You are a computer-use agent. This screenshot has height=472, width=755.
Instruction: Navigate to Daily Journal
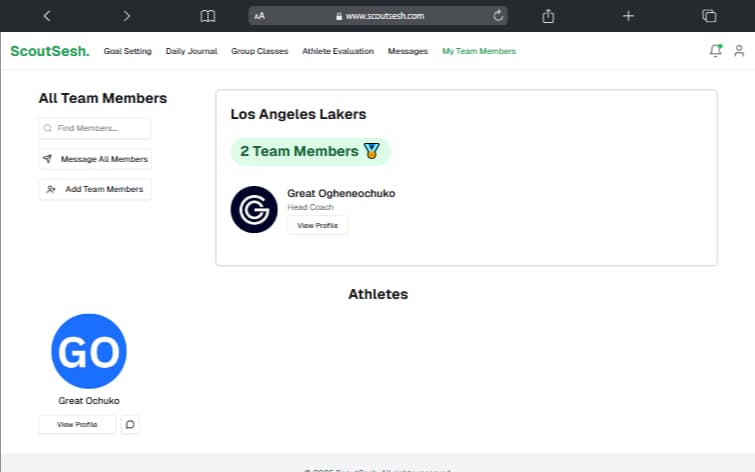(191, 51)
